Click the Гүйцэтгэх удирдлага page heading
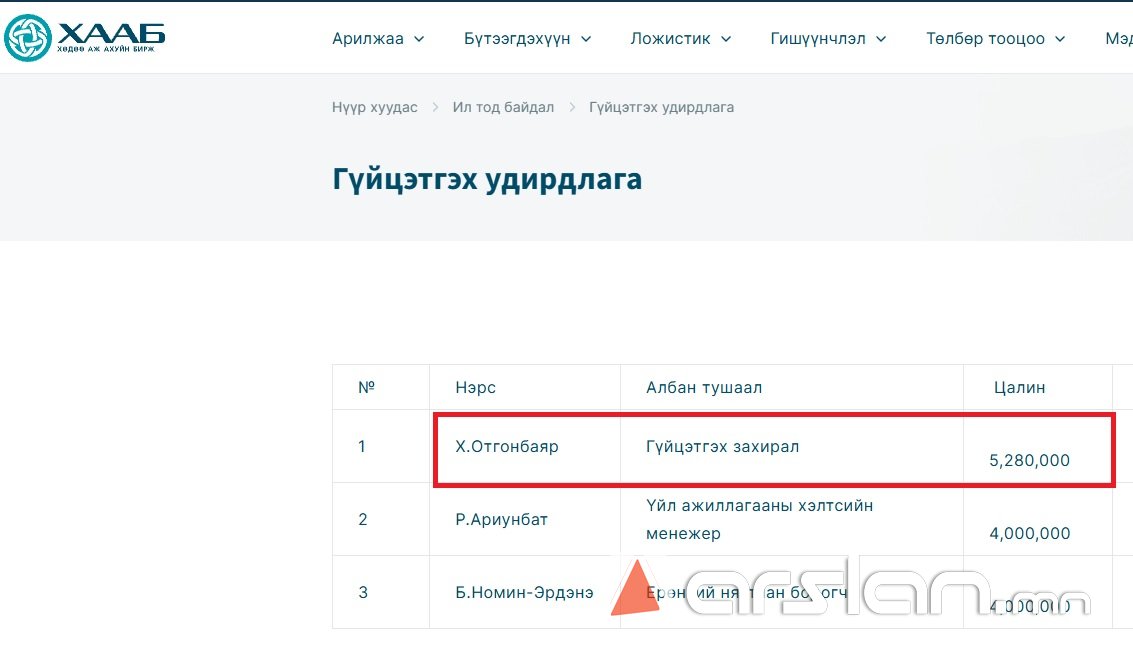Screen dimensions: 1133x659 click(x=487, y=180)
